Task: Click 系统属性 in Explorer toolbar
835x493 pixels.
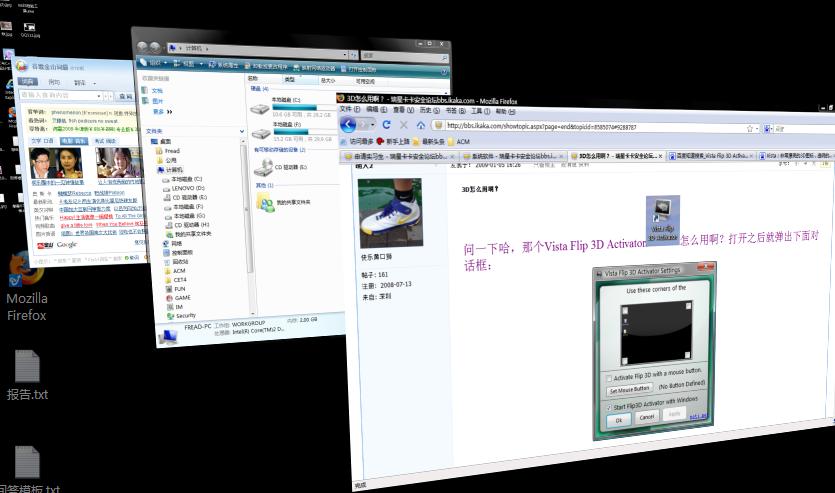Action: coord(223,65)
